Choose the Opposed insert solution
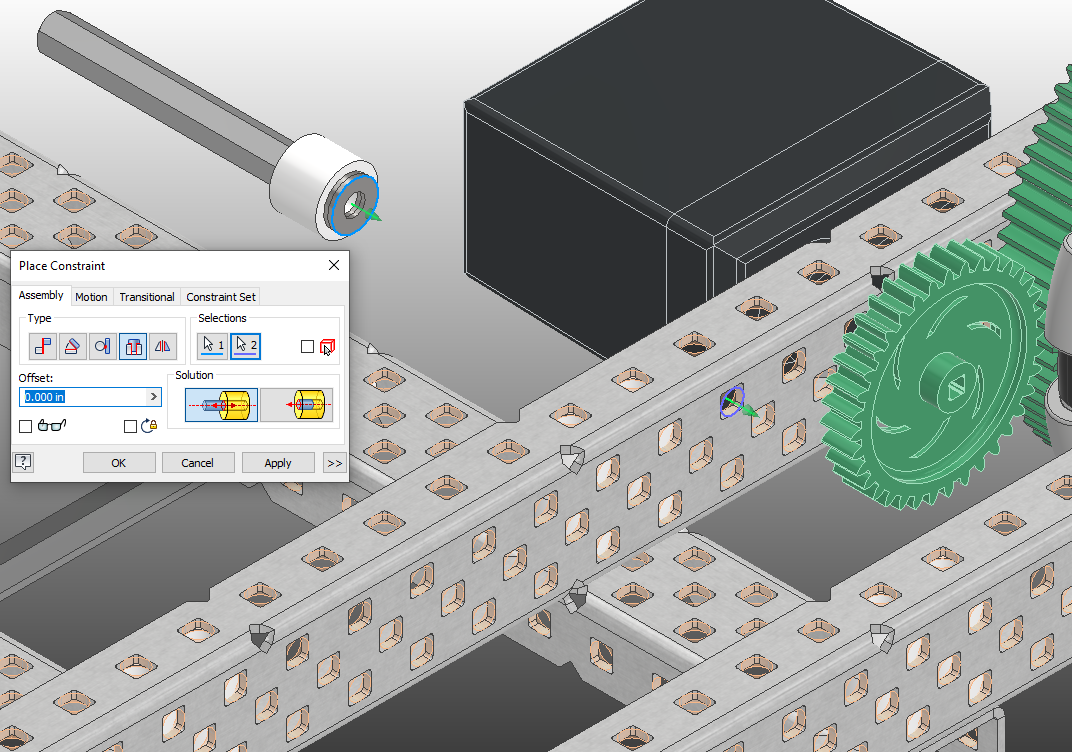The height and width of the screenshot is (752, 1072). pyautogui.click(x=222, y=405)
